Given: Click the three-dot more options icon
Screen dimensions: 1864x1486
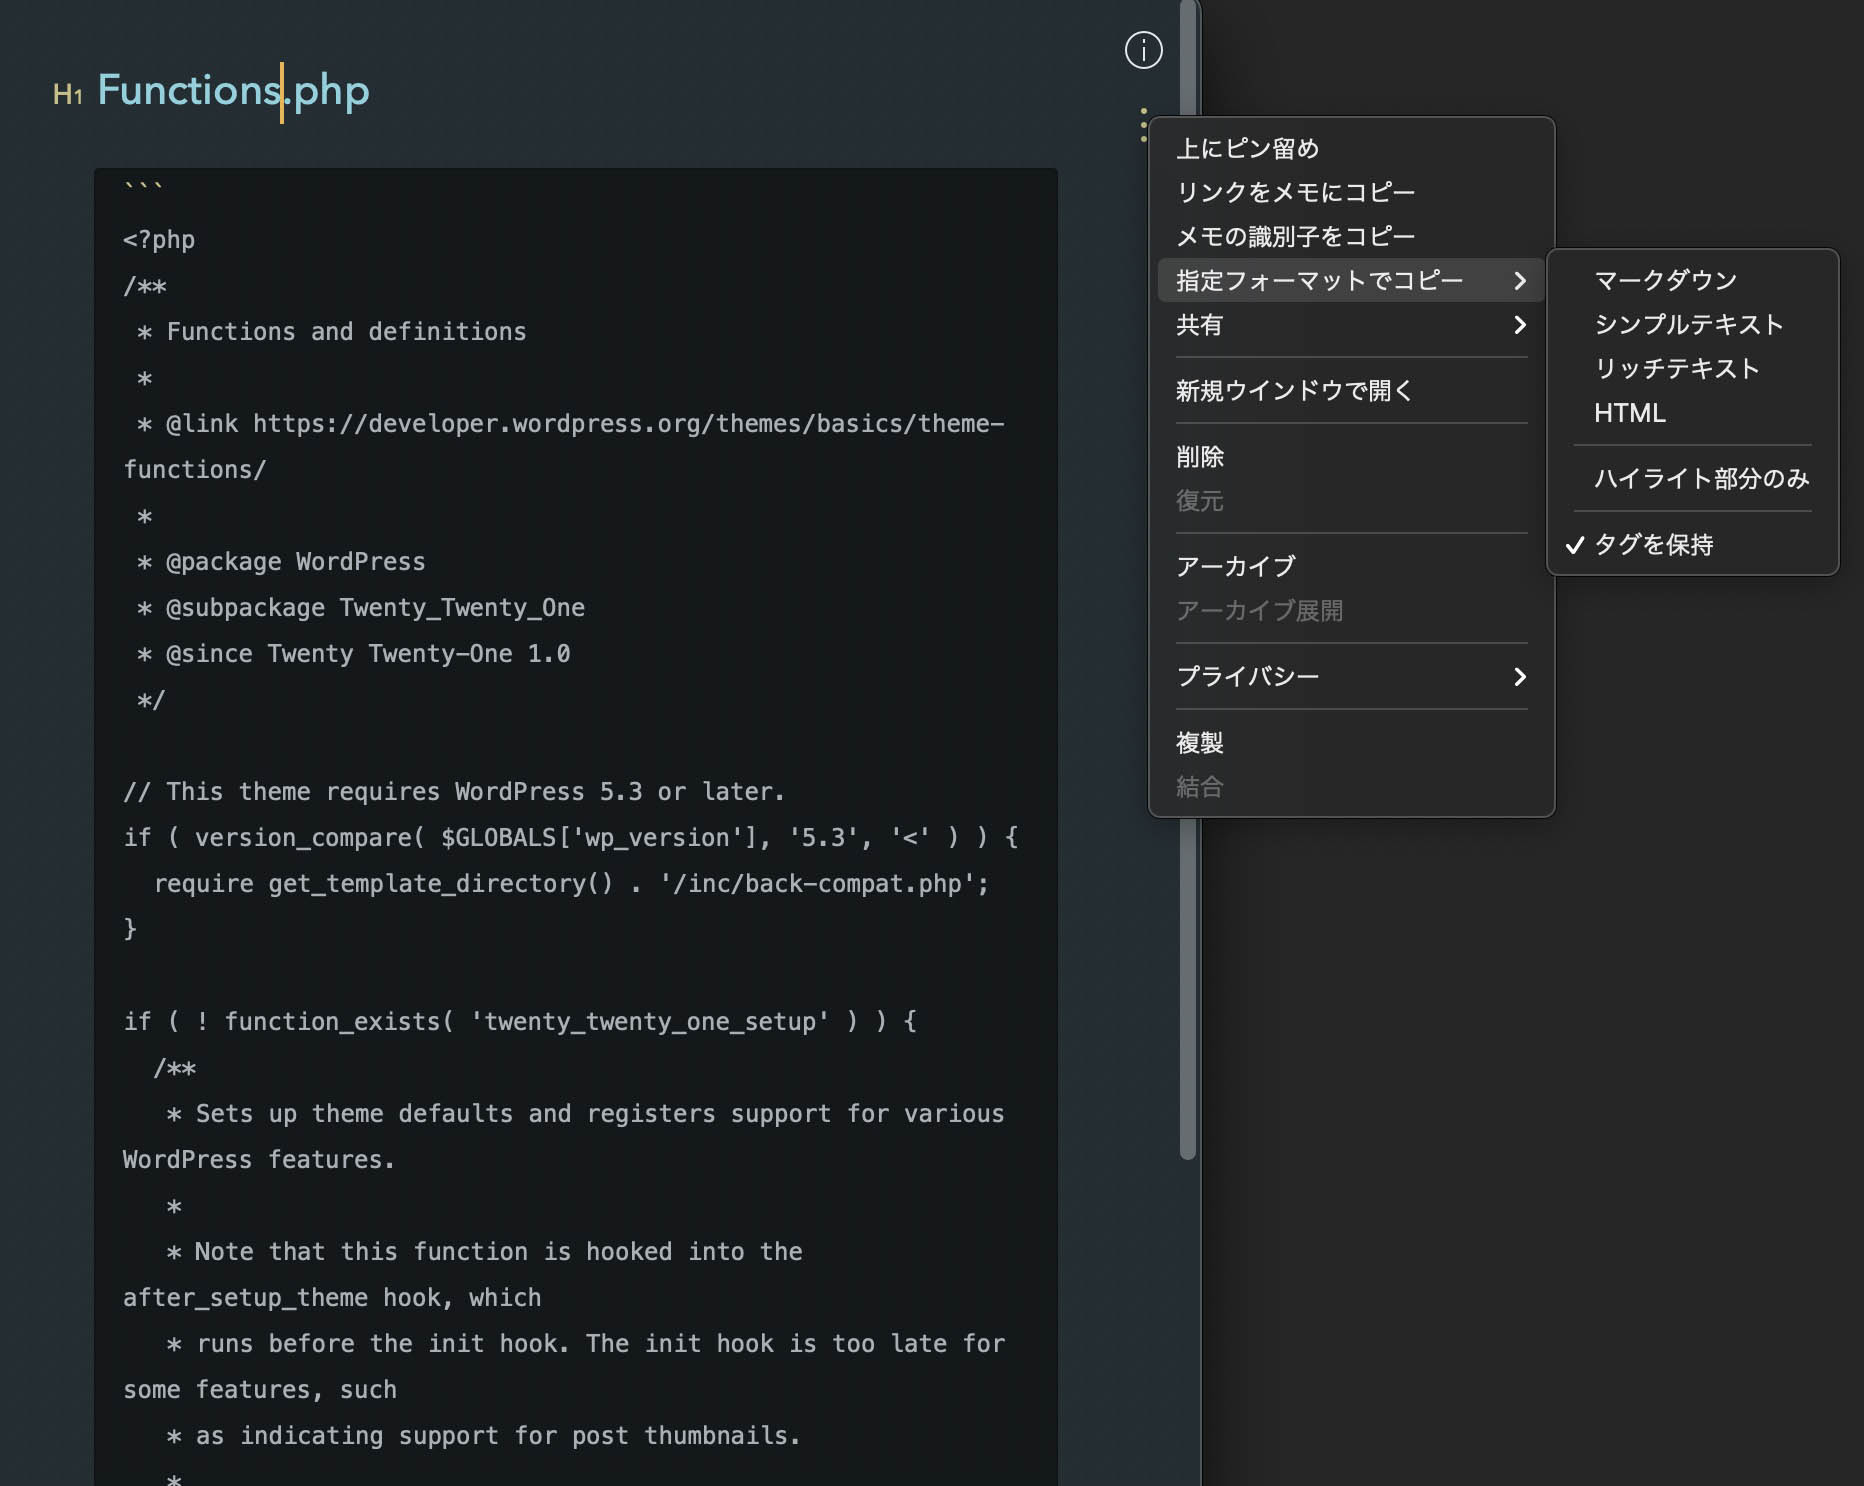Looking at the screenshot, I should tap(1143, 125).
